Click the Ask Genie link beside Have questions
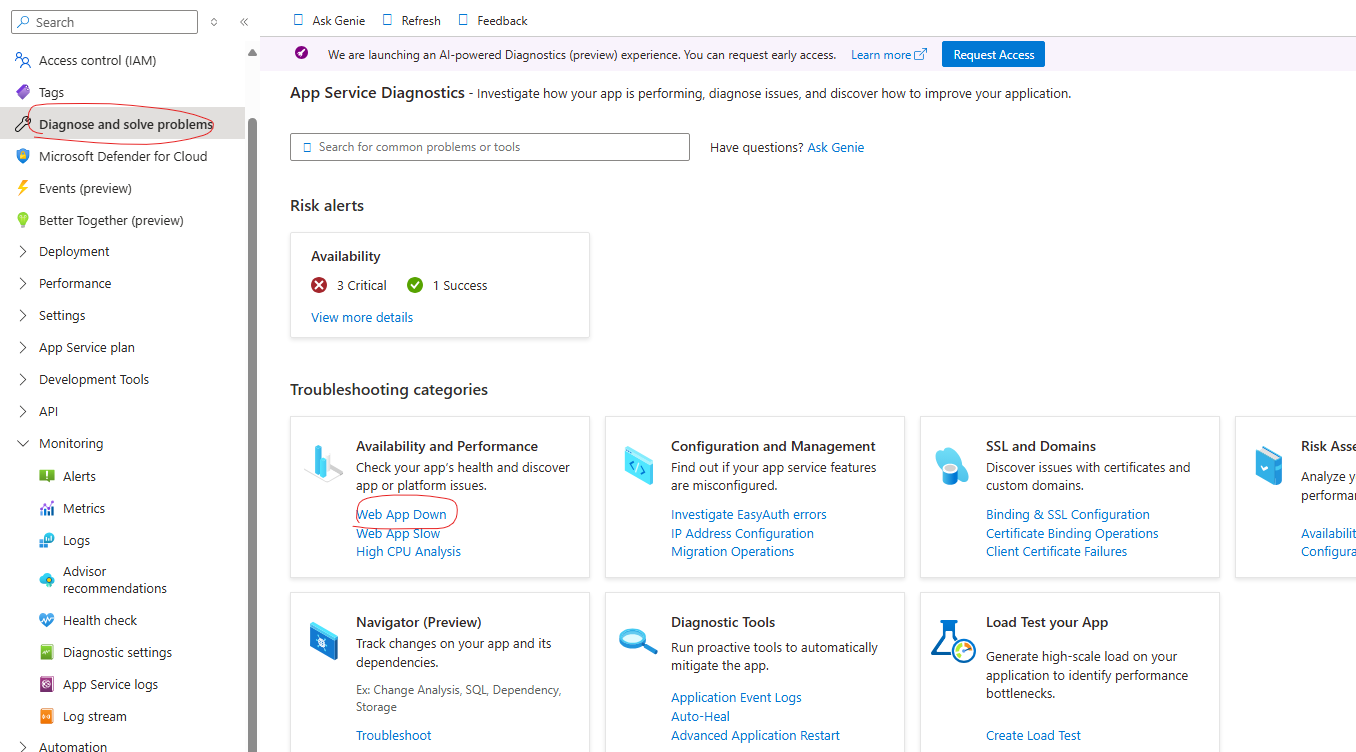This screenshot has width=1356, height=752. pyautogui.click(x=836, y=147)
